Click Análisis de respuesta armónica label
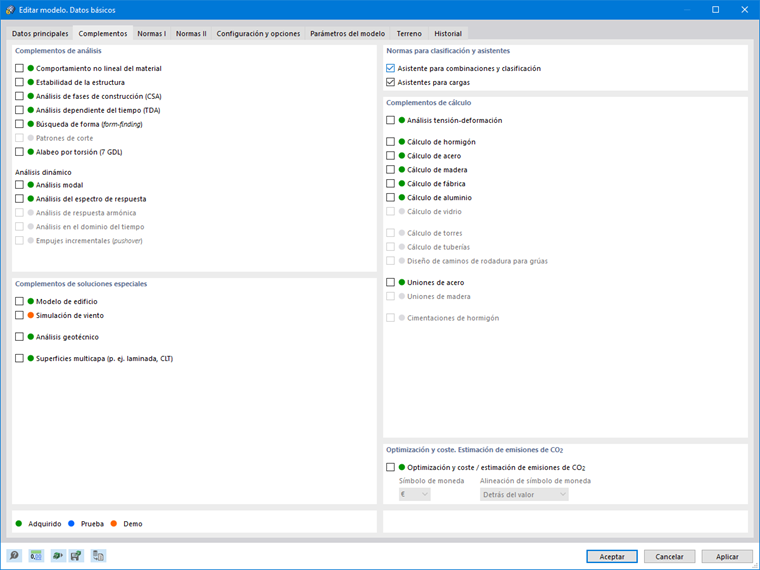This screenshot has height=570, width=760. (86, 213)
